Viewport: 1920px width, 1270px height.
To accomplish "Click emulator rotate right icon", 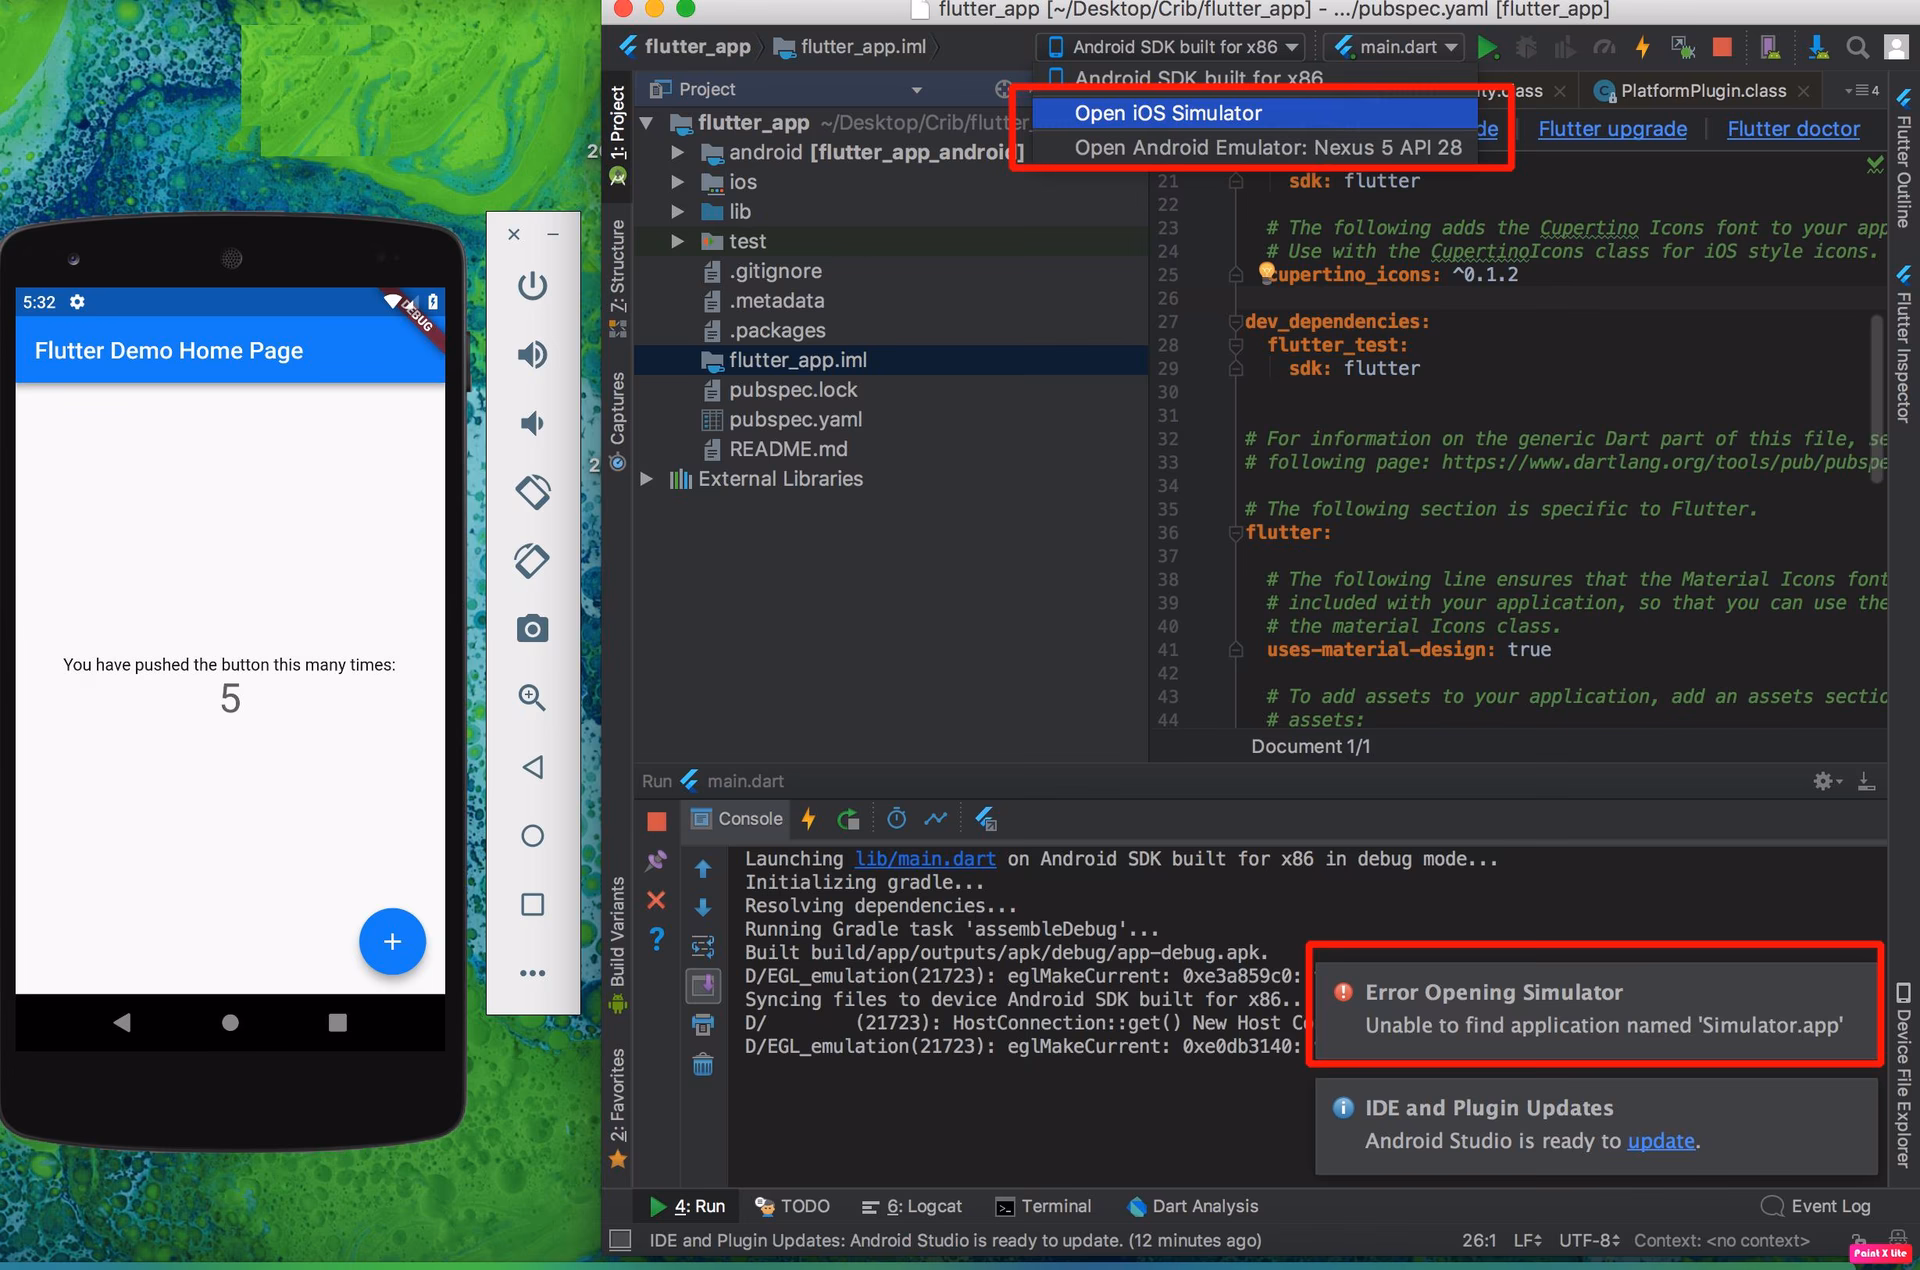I will coord(532,560).
